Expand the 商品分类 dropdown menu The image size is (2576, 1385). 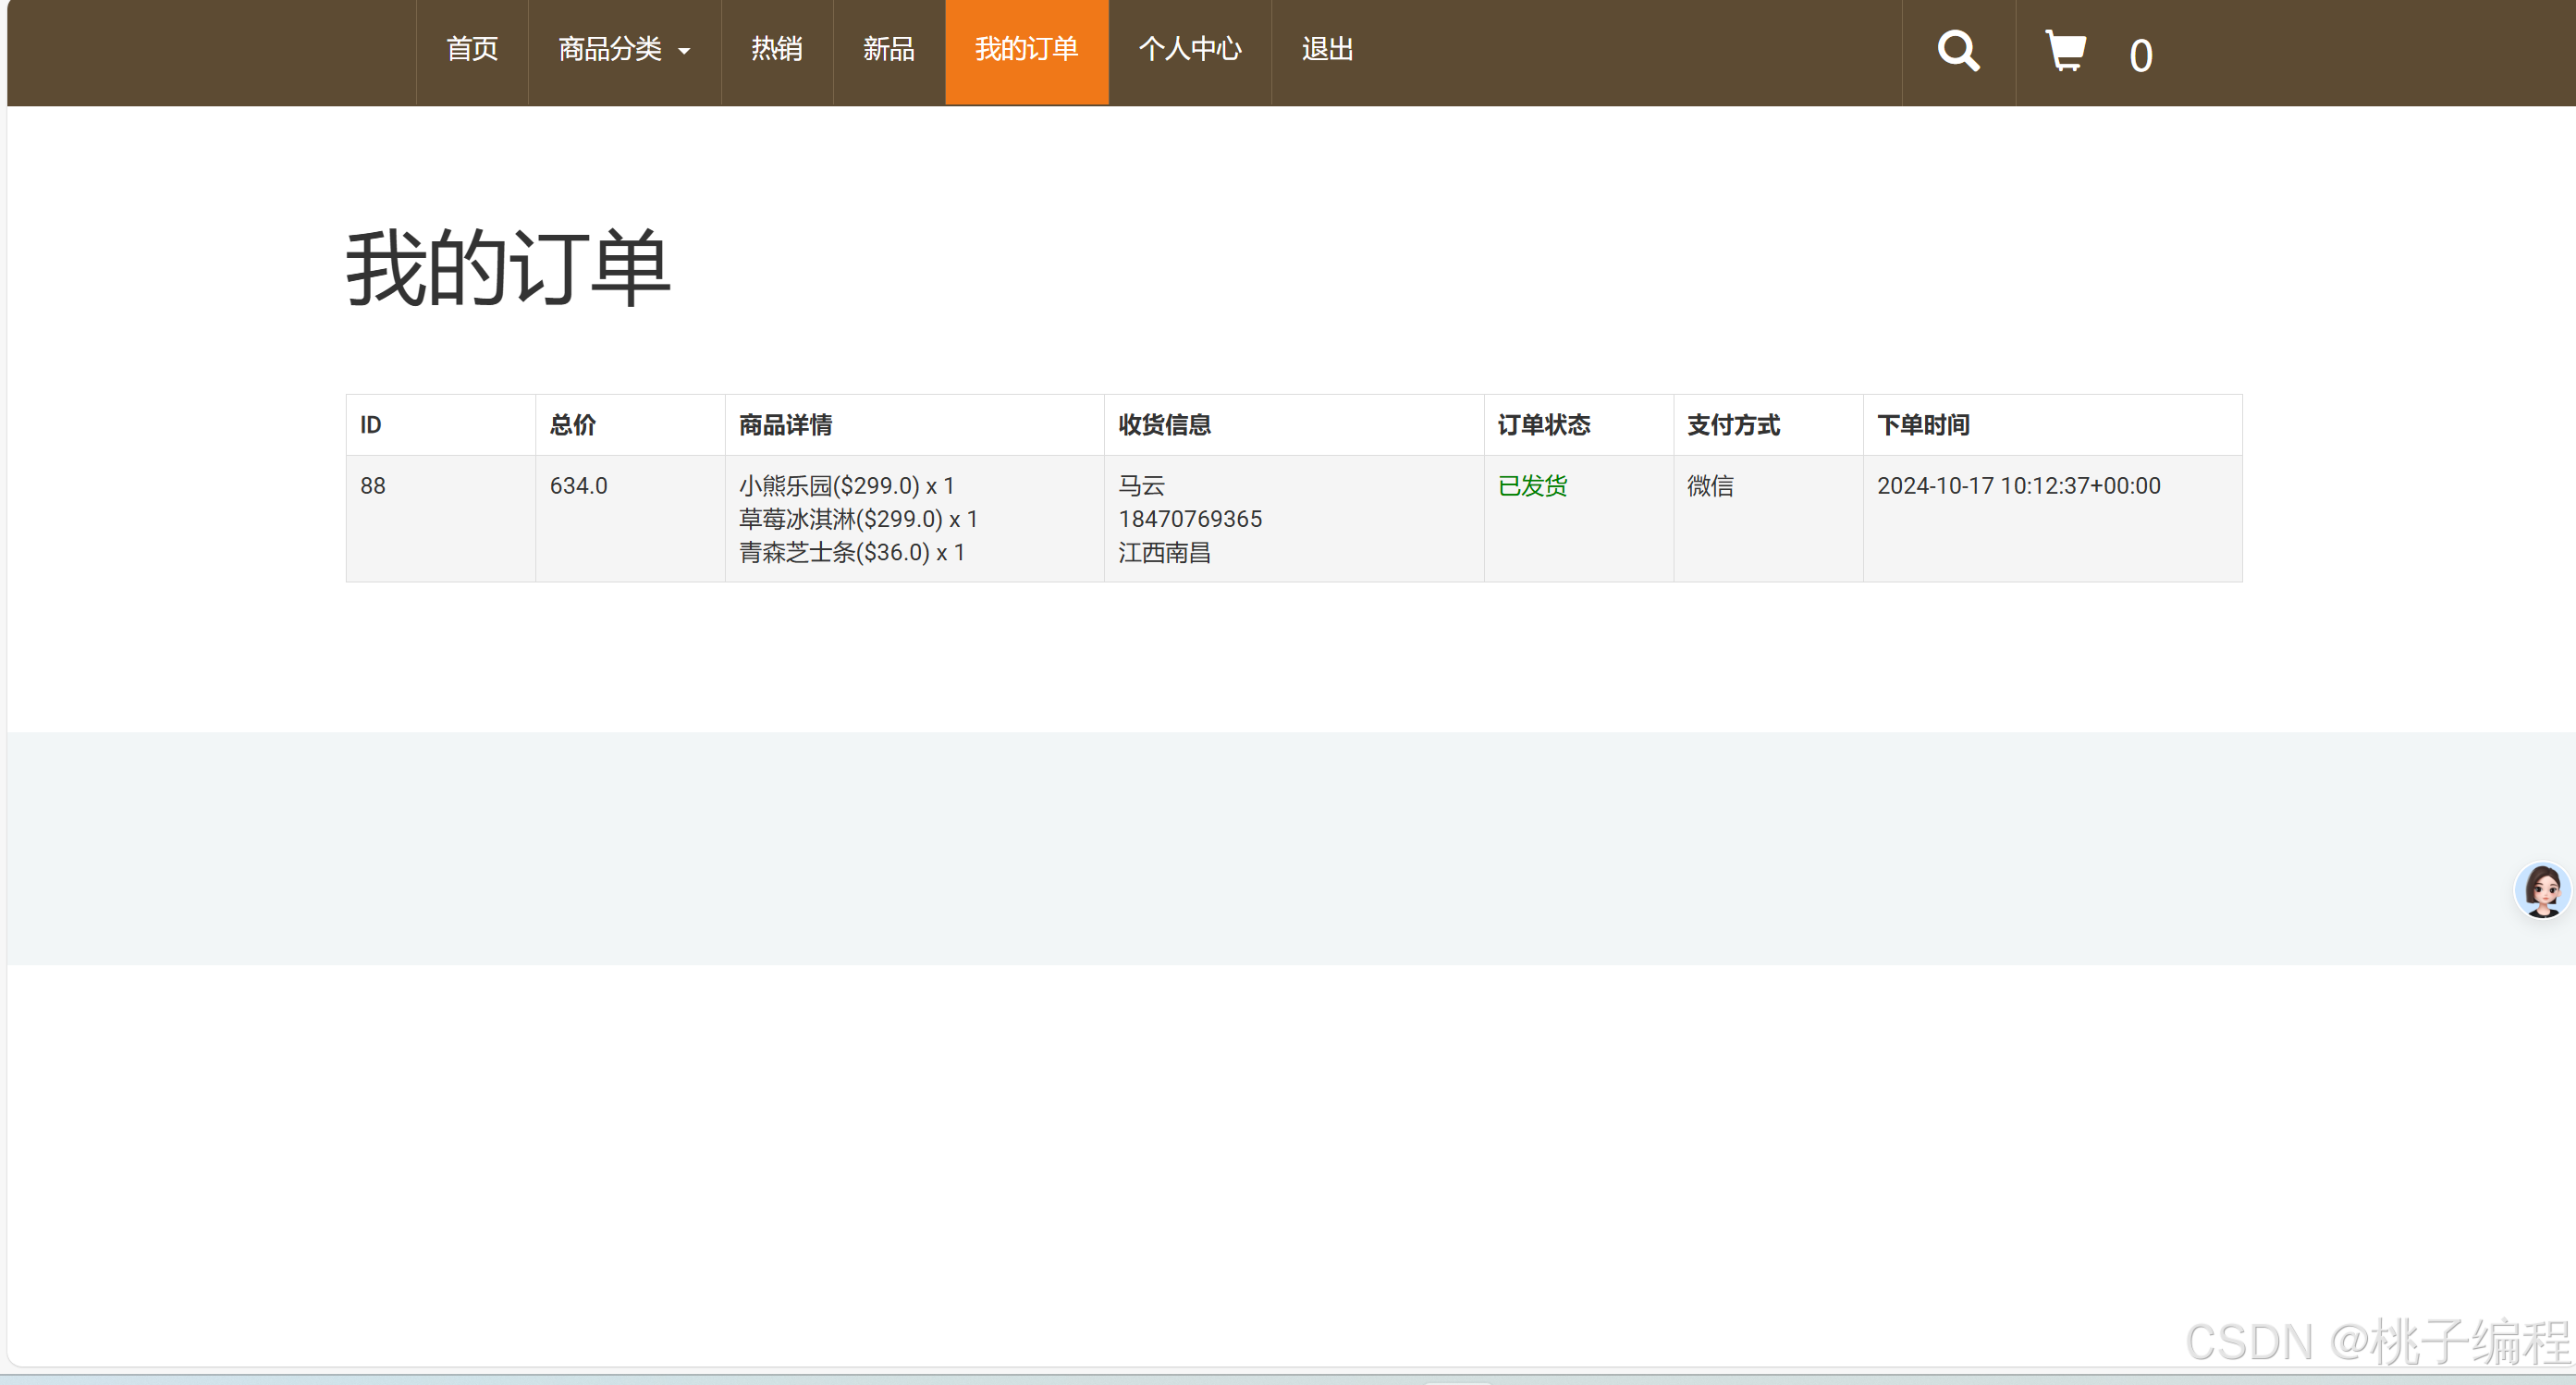(624, 50)
